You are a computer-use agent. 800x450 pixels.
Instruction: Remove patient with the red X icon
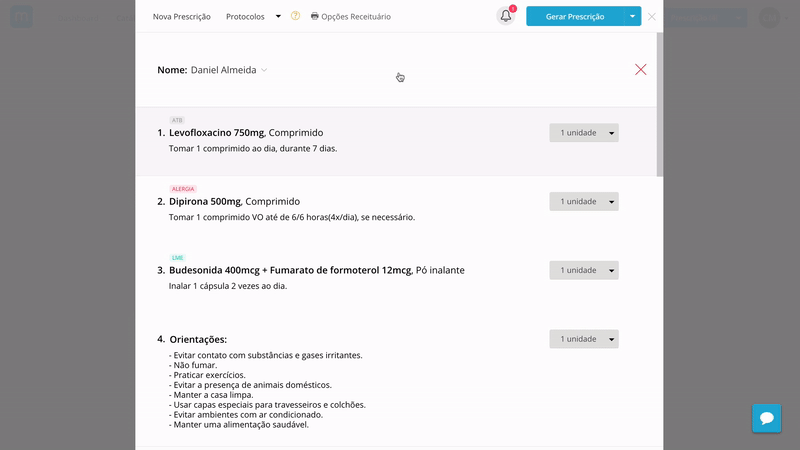pos(640,69)
